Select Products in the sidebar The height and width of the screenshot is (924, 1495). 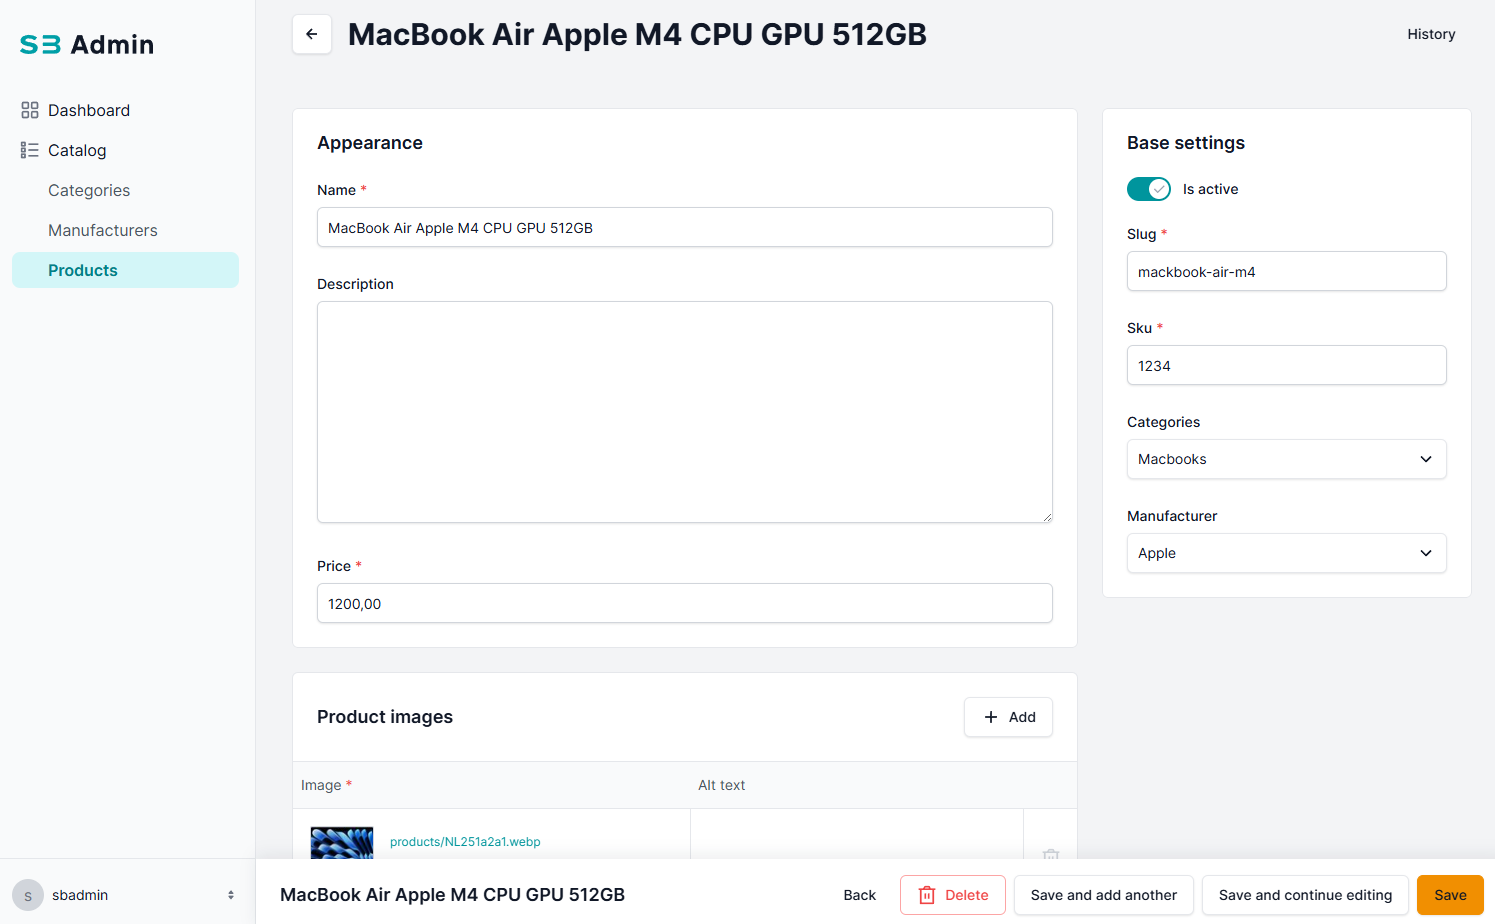[125, 270]
